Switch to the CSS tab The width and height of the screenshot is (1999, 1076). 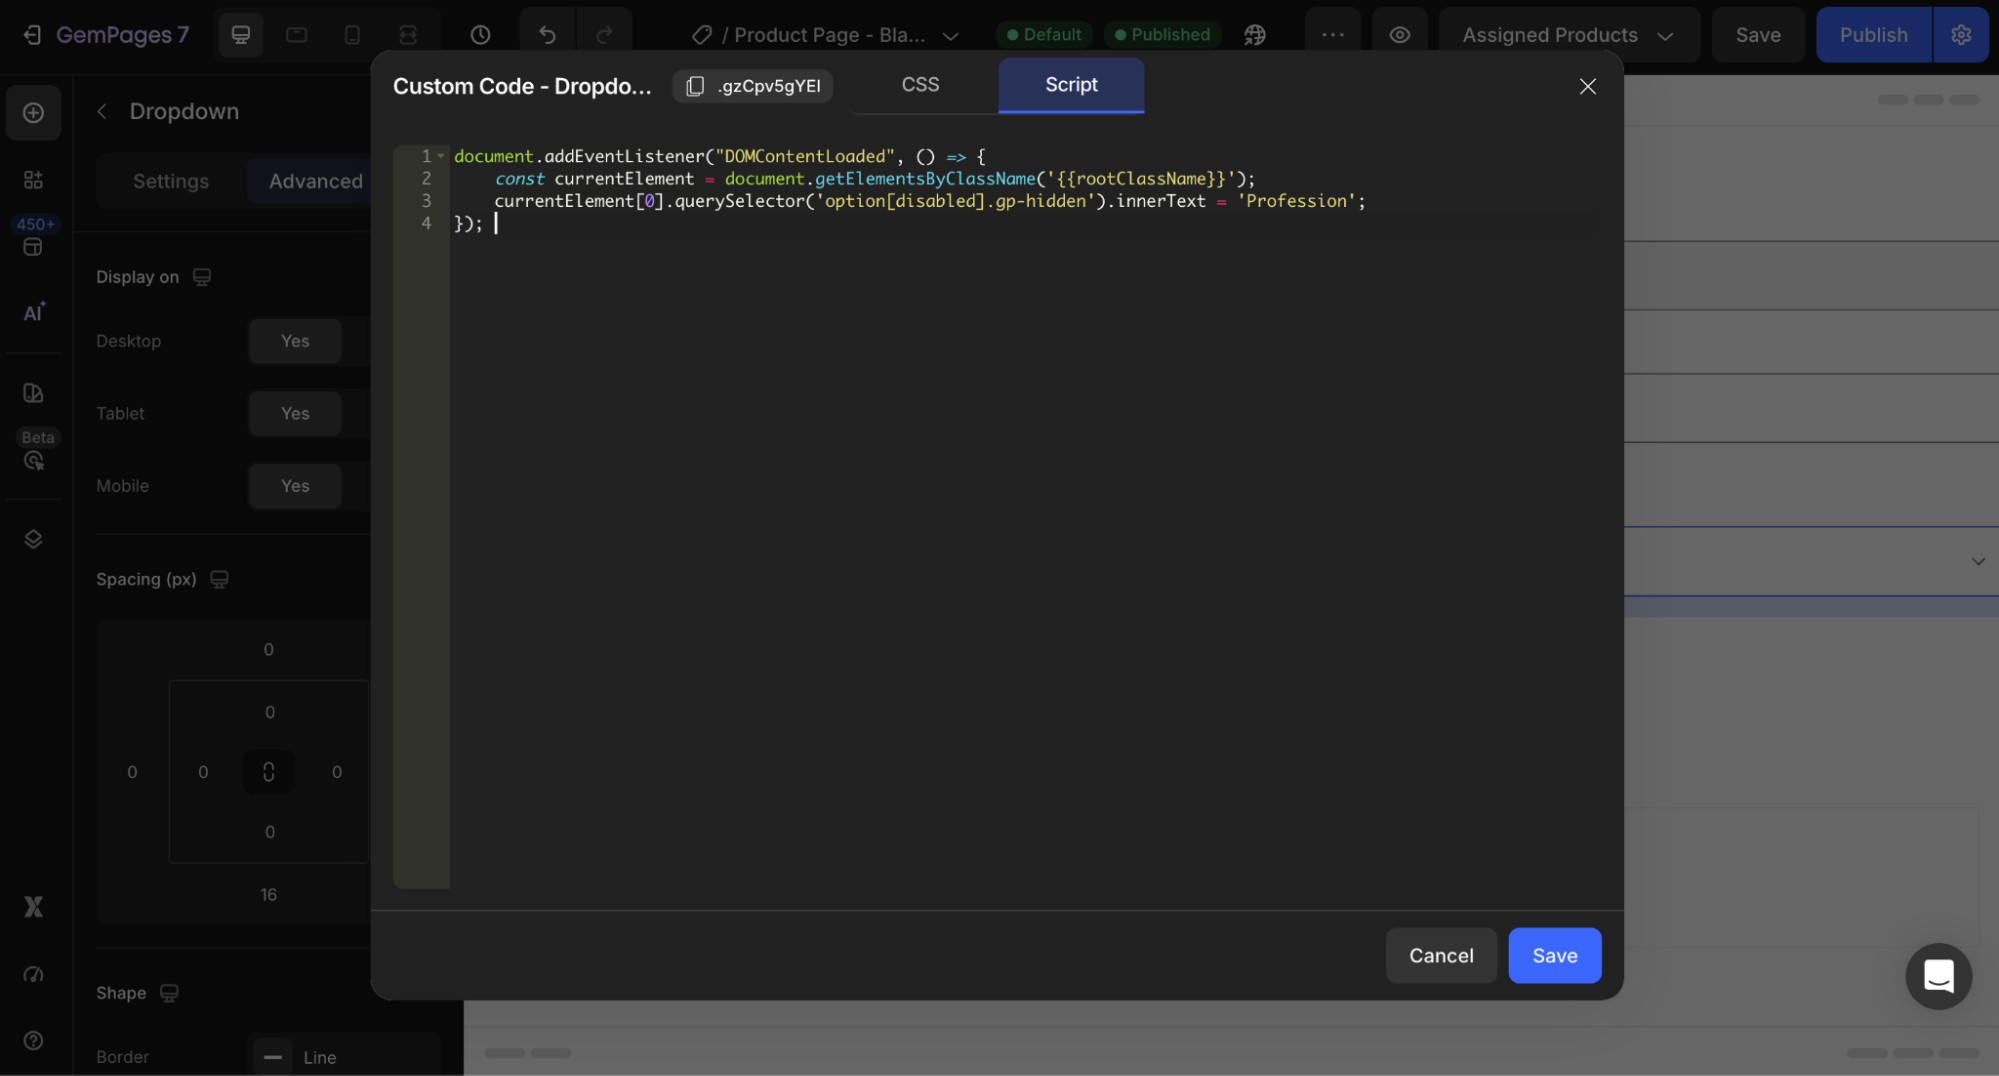pos(920,85)
